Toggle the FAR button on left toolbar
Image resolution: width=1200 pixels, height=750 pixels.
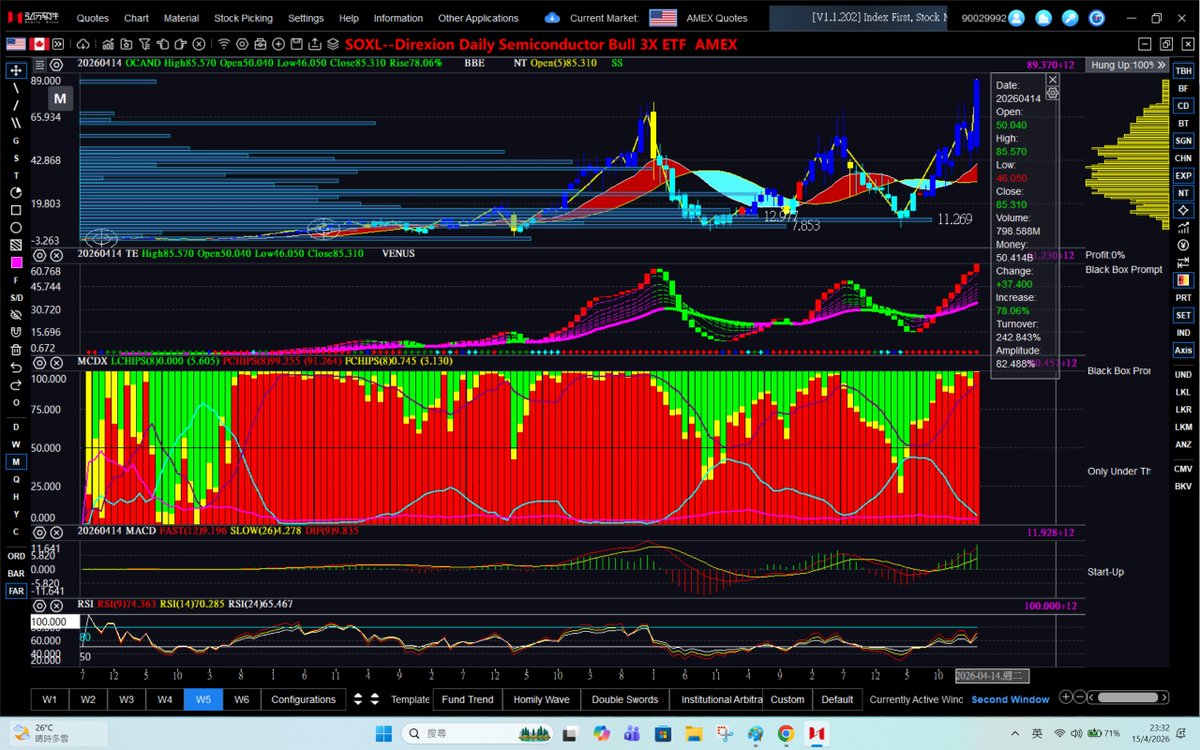tap(16, 591)
